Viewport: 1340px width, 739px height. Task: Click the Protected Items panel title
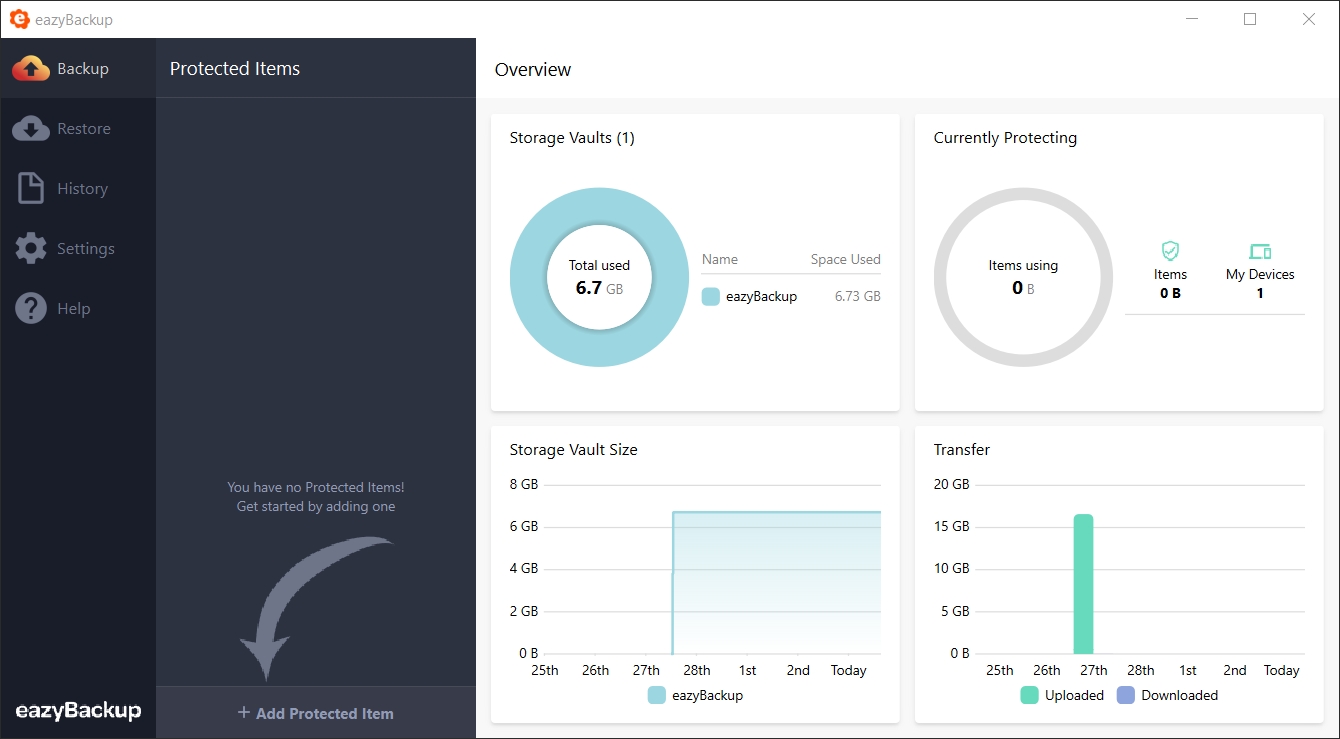[235, 69]
